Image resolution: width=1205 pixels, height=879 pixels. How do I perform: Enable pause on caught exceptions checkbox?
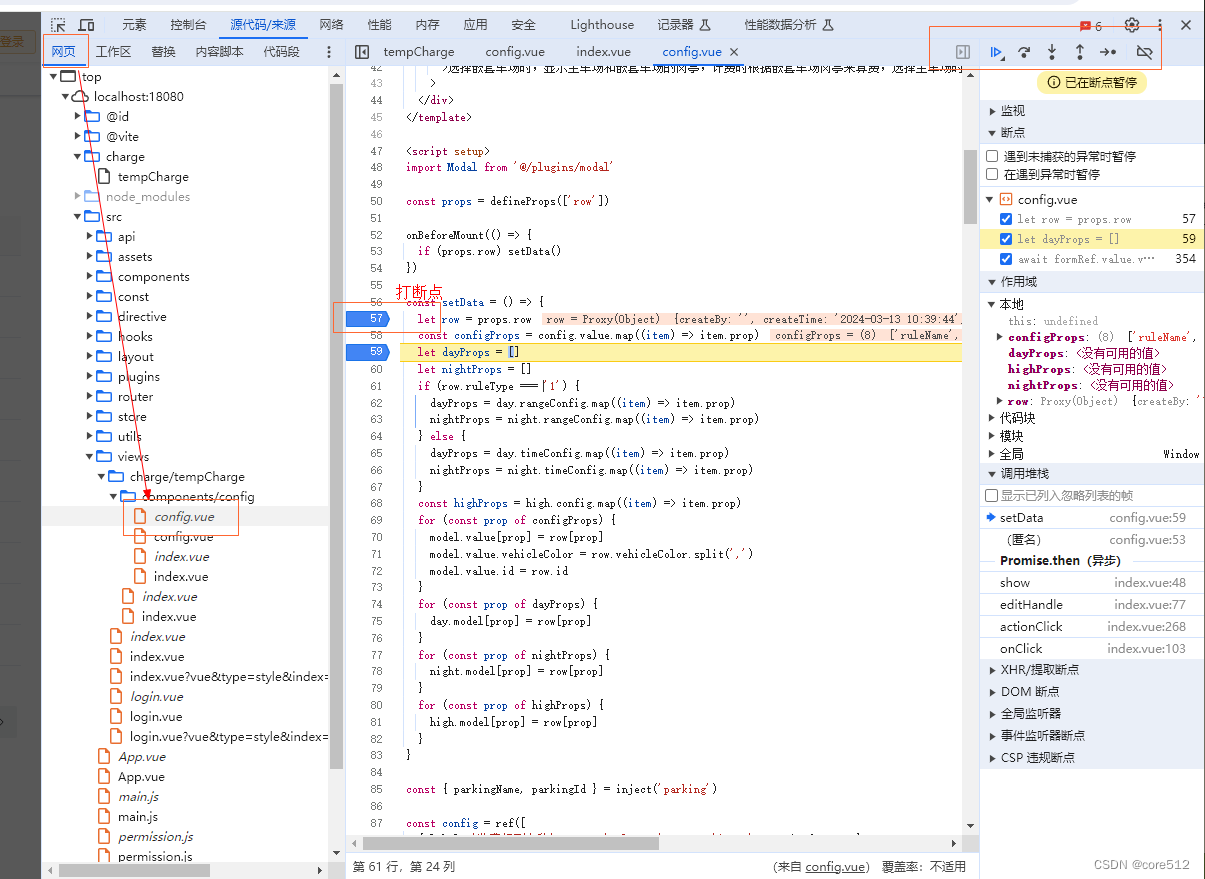(x=992, y=175)
